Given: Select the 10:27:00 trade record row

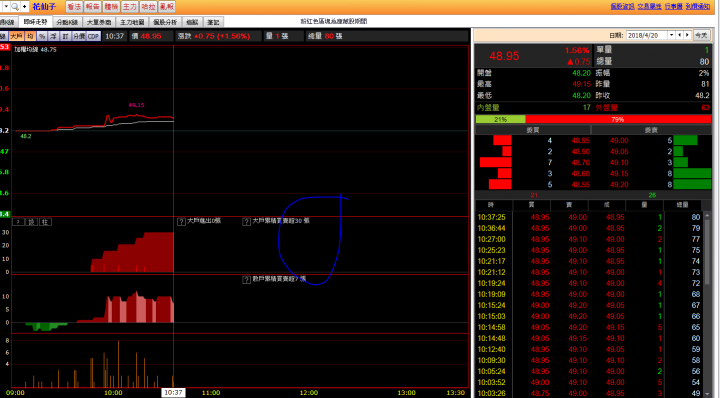Looking at the screenshot, I should [589, 239].
